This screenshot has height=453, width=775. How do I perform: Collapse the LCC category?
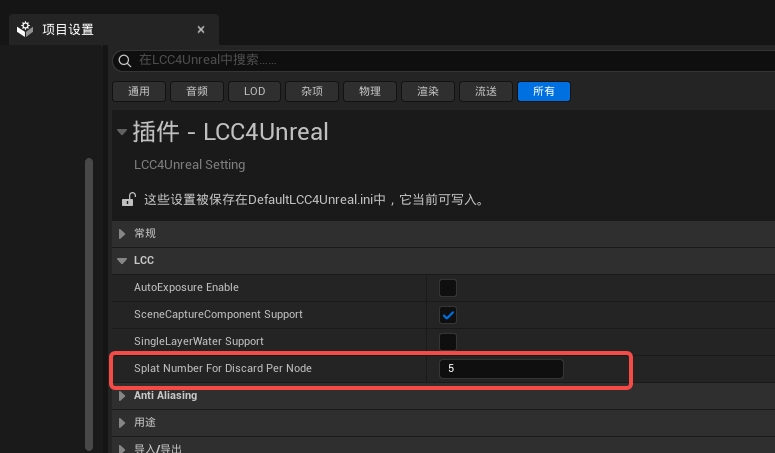[122, 260]
